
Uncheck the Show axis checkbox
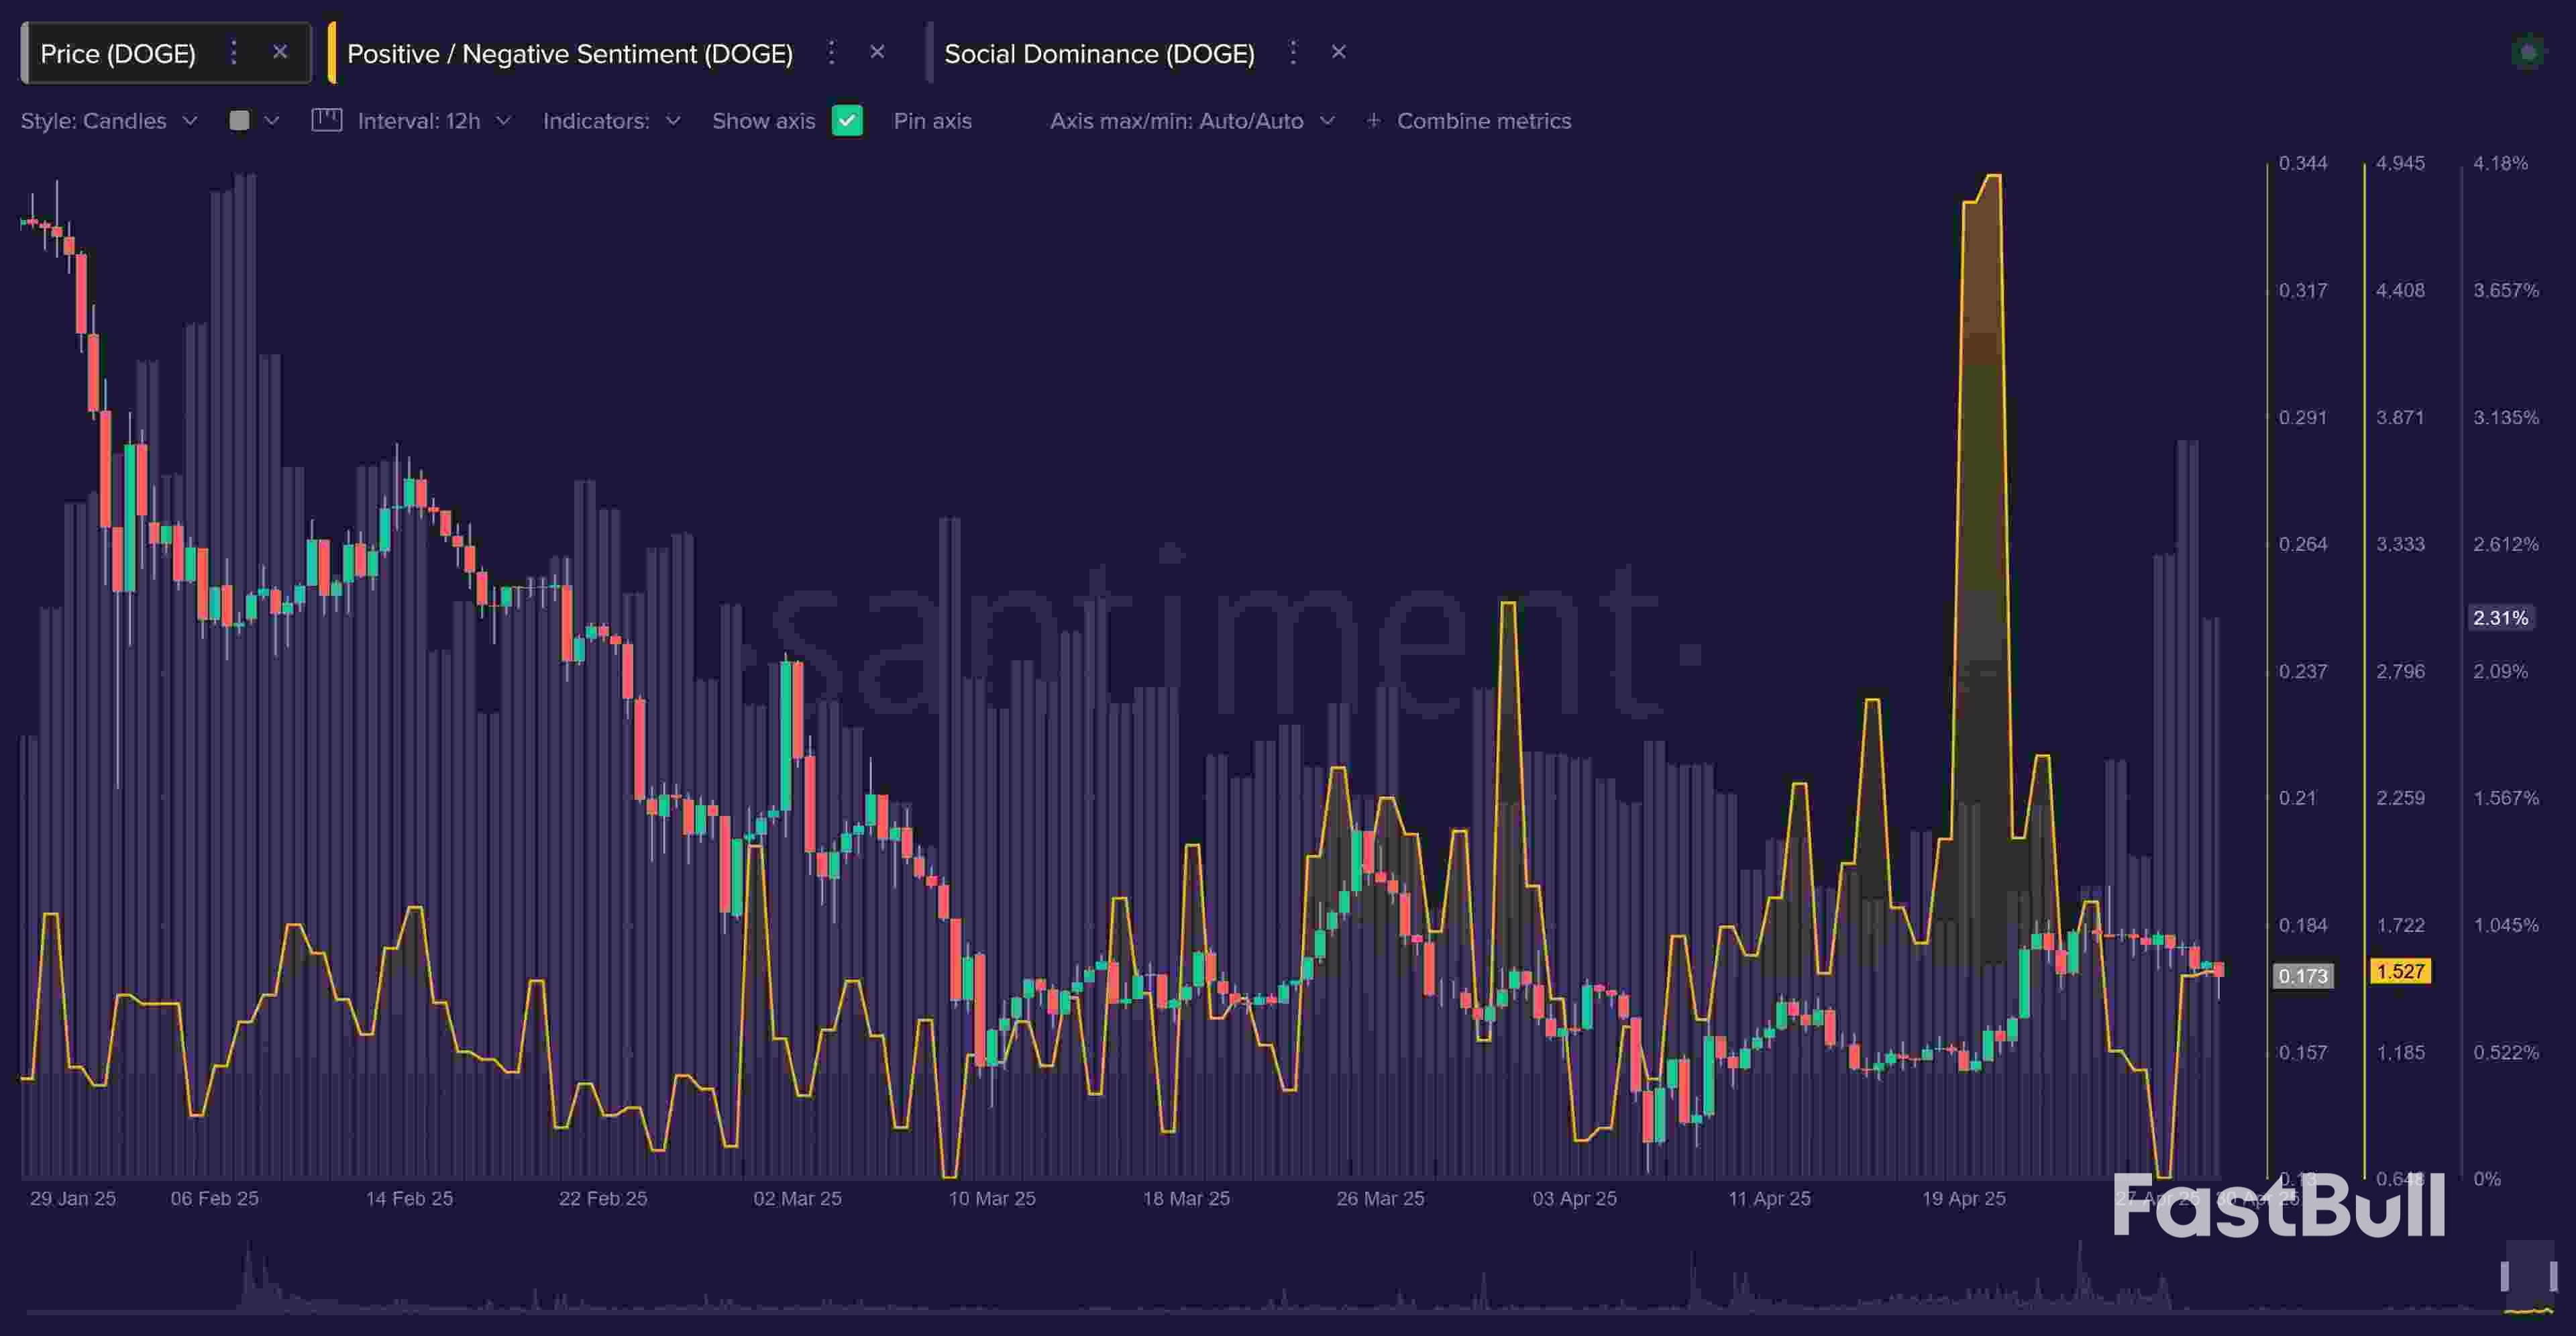847,121
